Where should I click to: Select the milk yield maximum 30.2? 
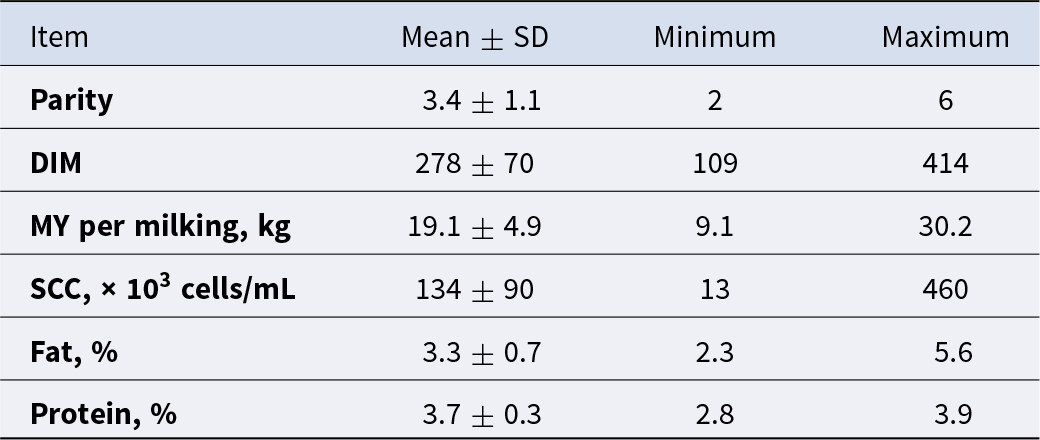pyautogui.click(x=945, y=227)
